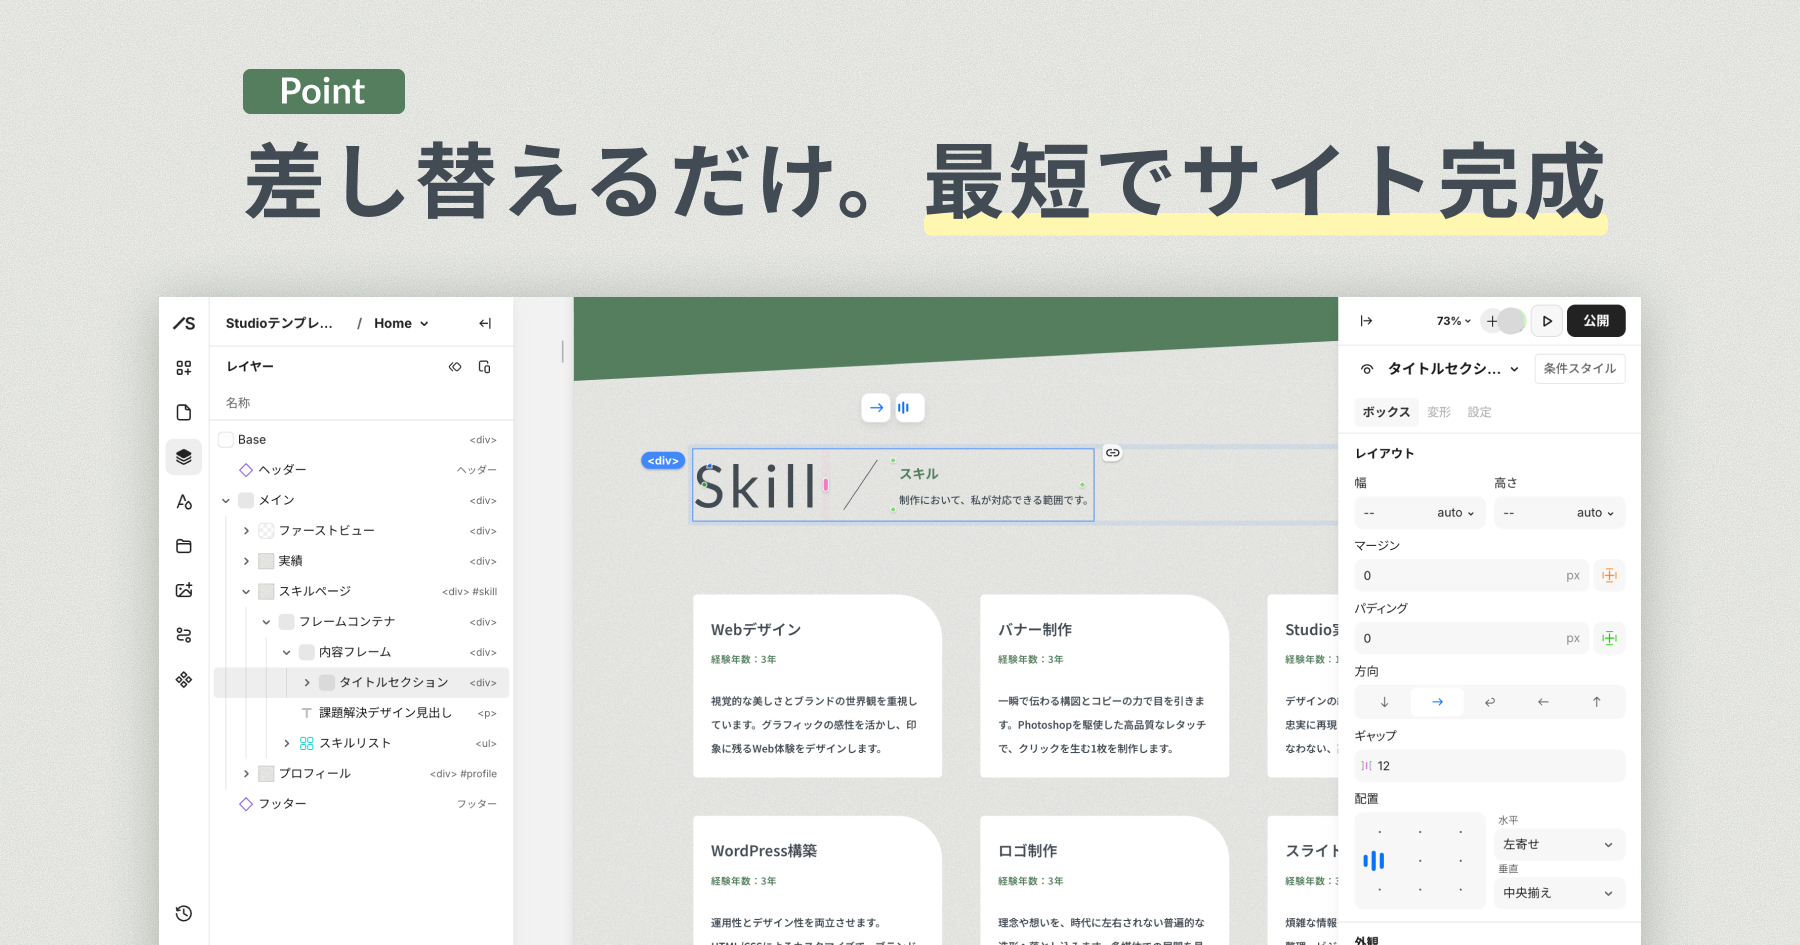Collapse the メイン layer chevron
Screen dimensions: 1800x945
coord(226,501)
